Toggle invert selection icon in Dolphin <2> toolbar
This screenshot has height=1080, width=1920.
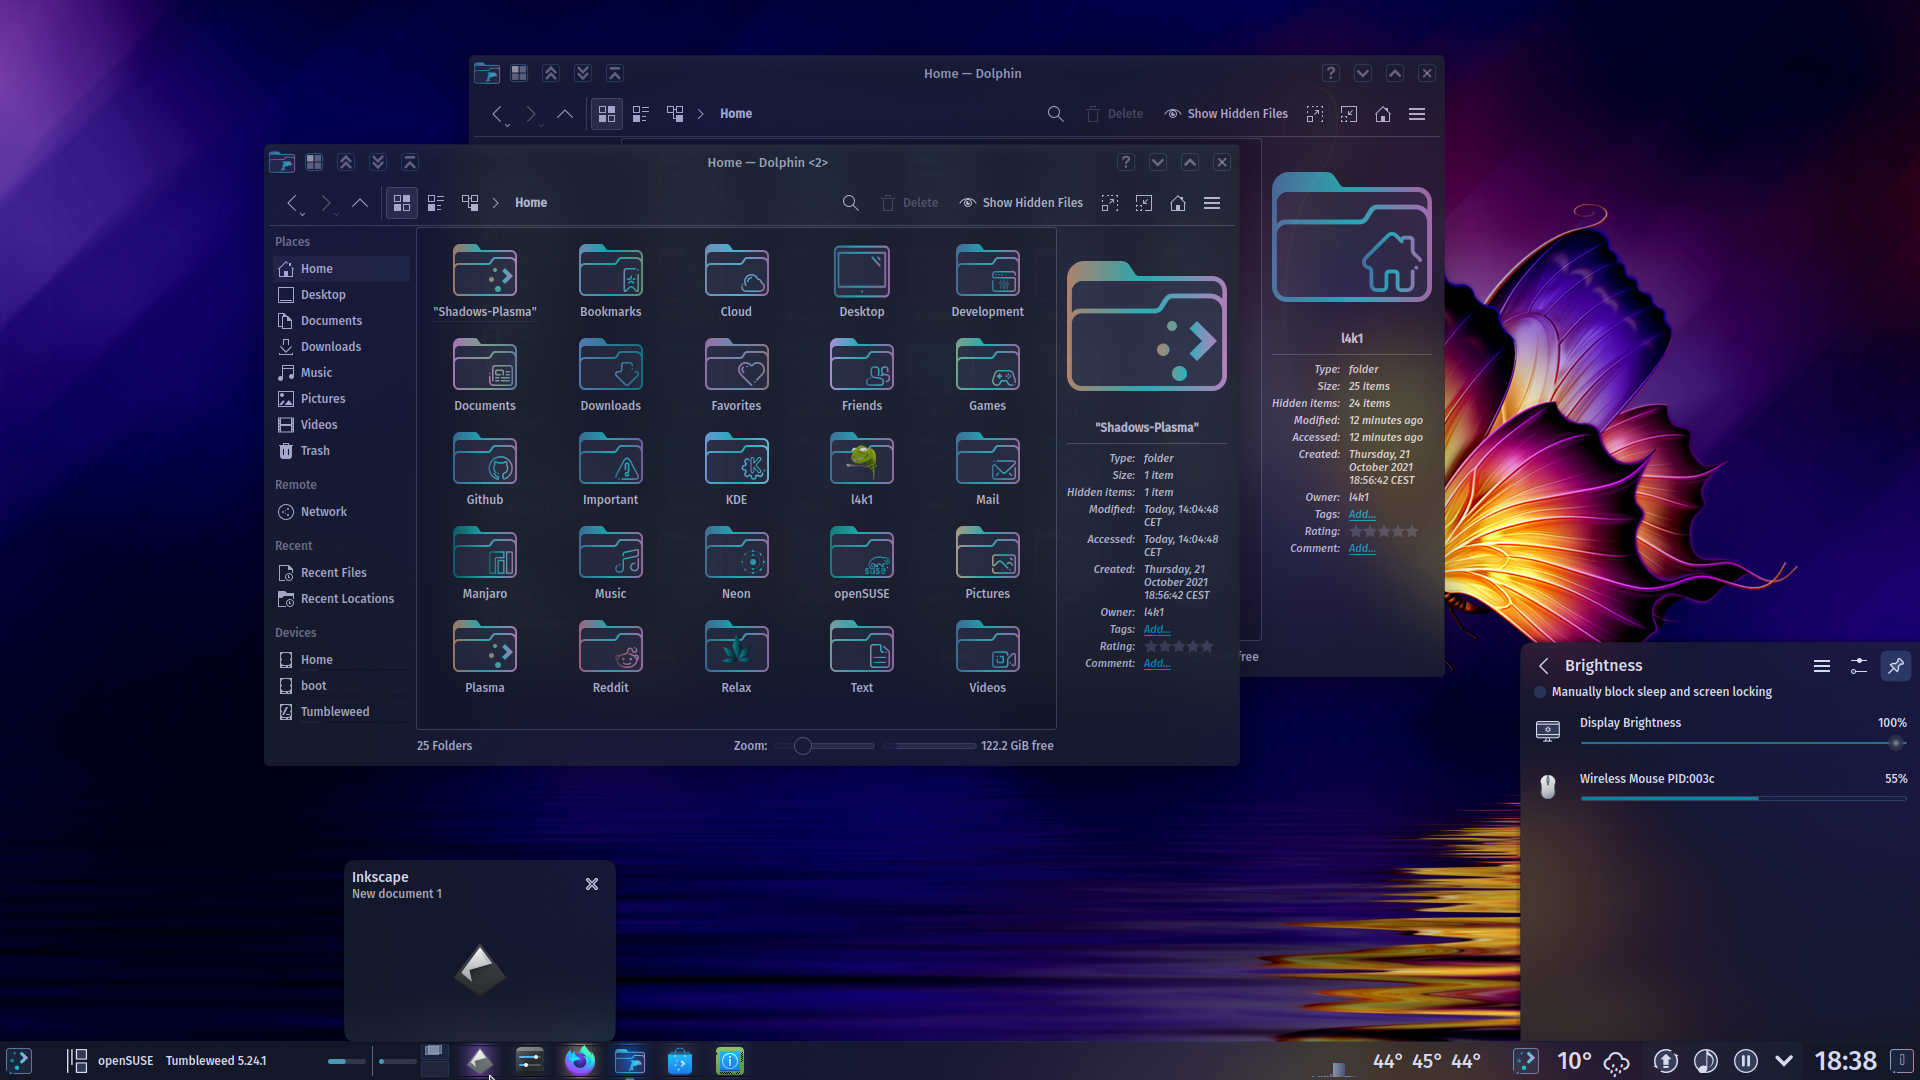(x=1144, y=203)
